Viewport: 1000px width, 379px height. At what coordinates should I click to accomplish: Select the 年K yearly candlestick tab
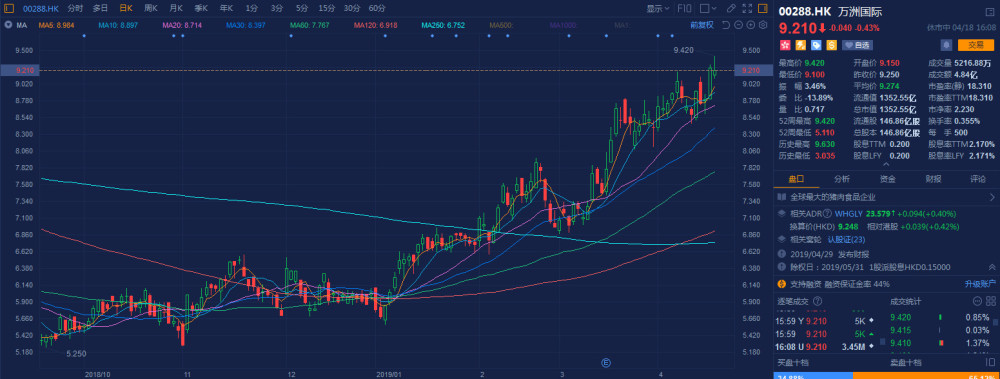coord(226,8)
